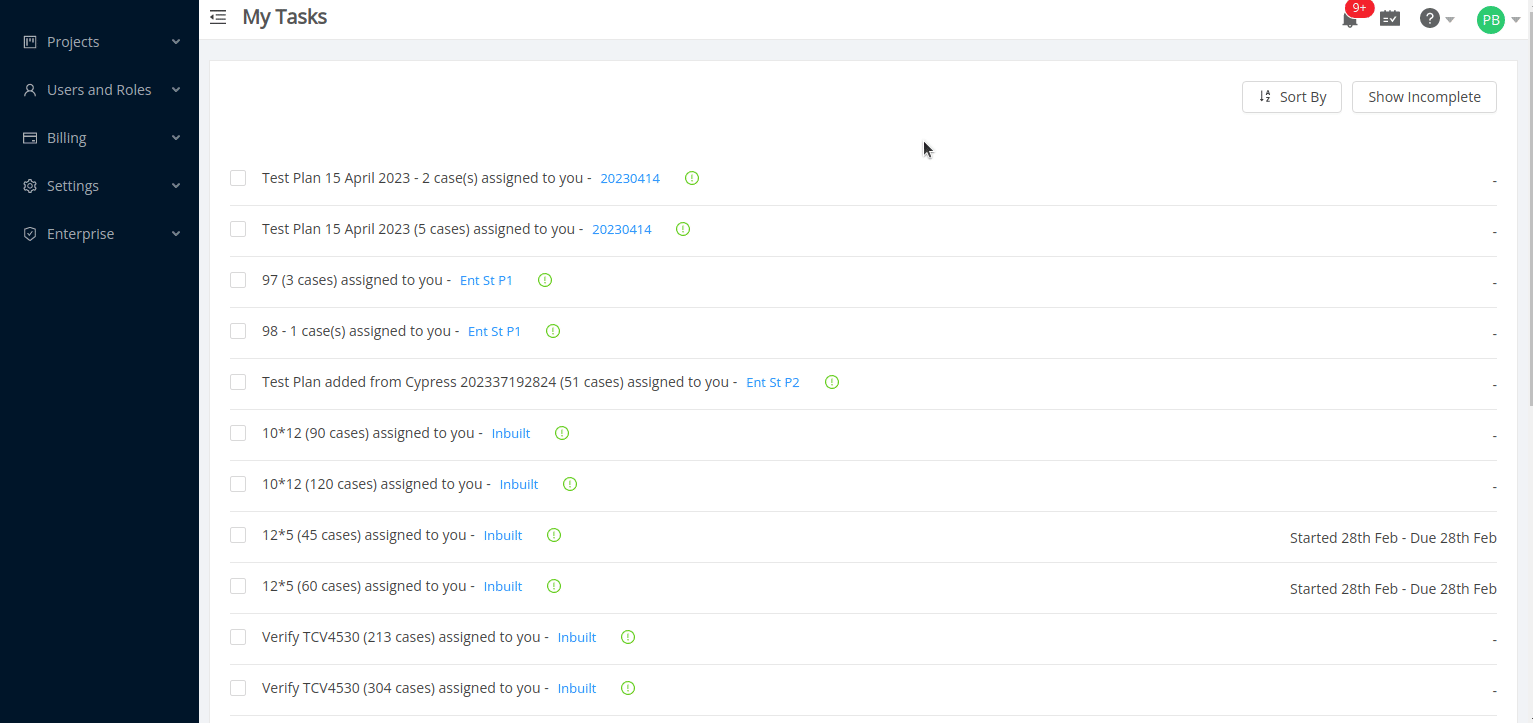Open Enterprise in the sidebar

coord(100,234)
